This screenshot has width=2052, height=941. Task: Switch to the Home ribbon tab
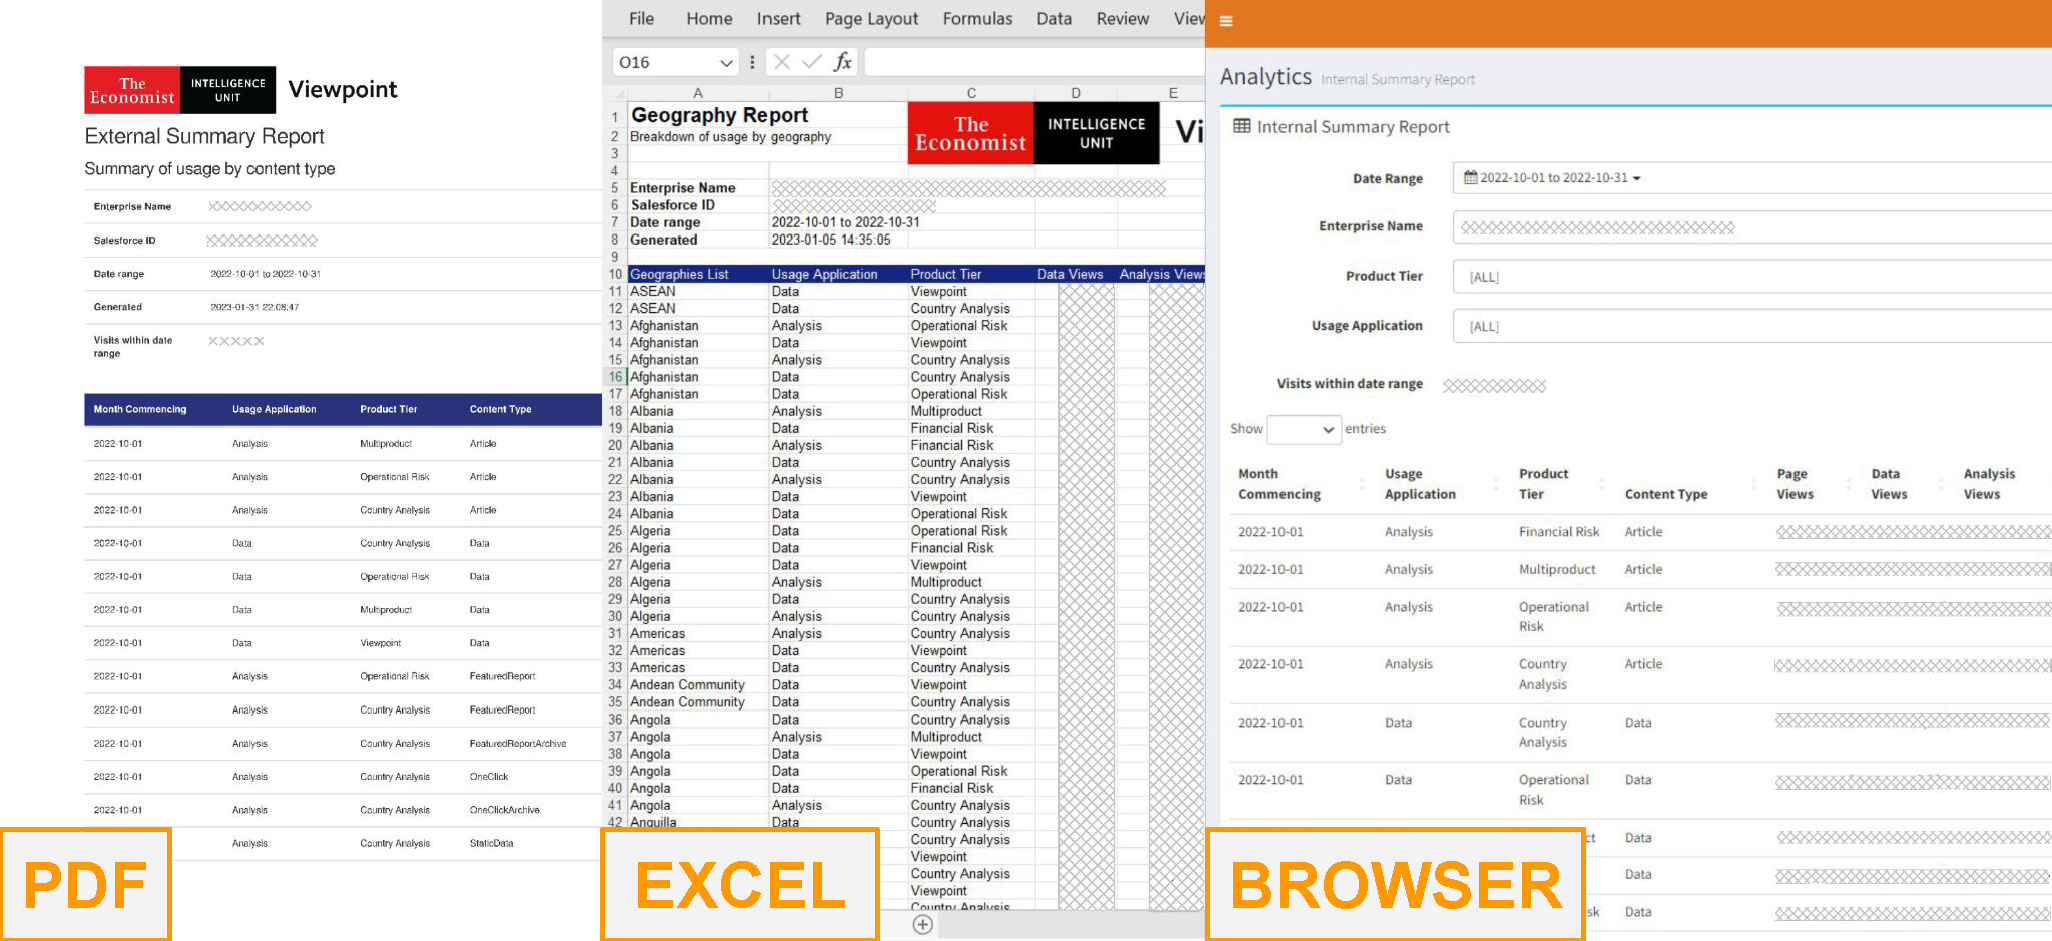coord(709,18)
